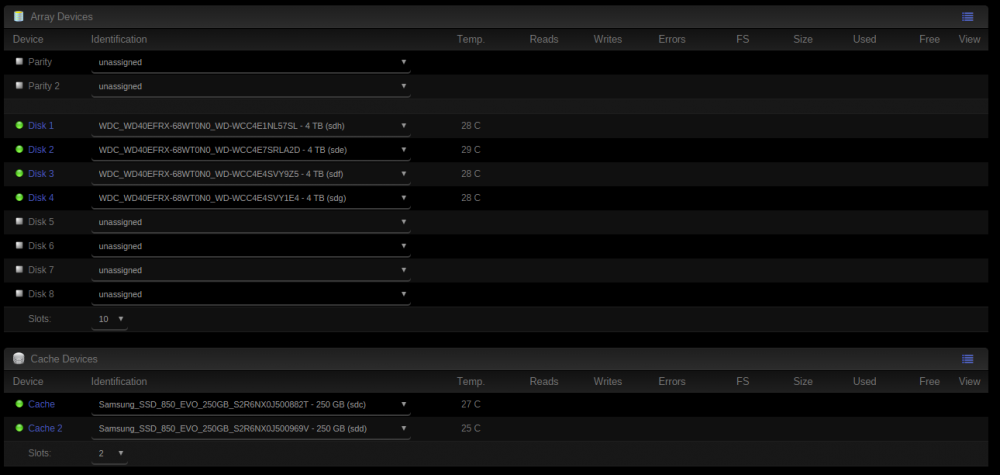Open Disk 8 unassigned dropdown
This screenshot has height=475, width=1000.
point(251,295)
